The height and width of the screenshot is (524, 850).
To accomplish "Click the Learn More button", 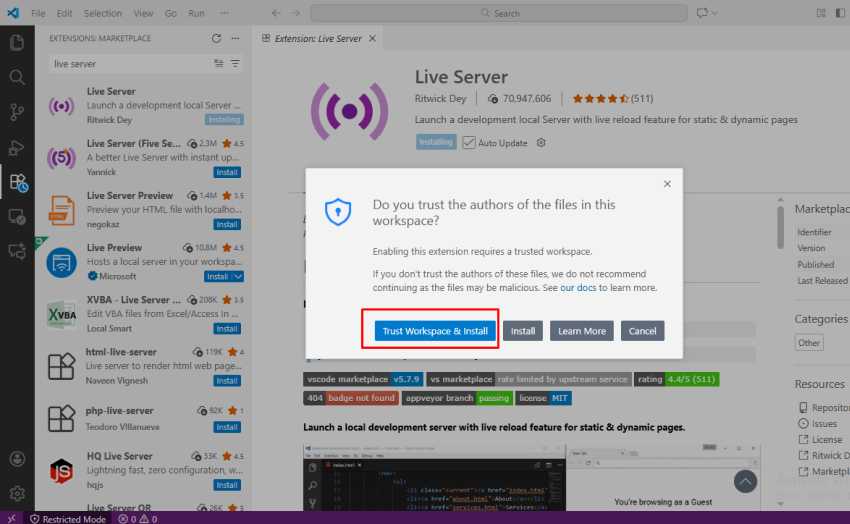I will [582, 331].
